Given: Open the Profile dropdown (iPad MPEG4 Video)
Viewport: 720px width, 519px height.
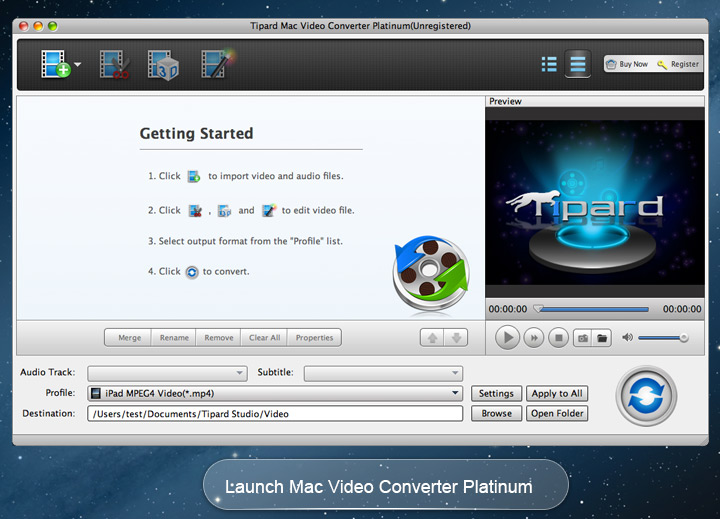Looking at the screenshot, I should pos(275,393).
